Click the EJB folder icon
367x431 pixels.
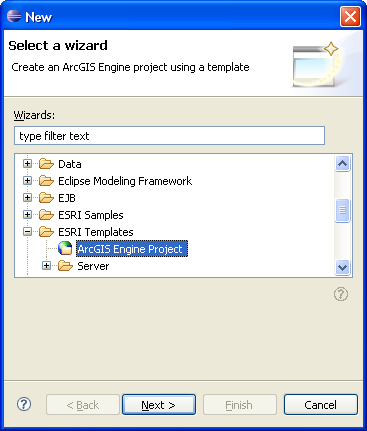[x=46, y=198]
